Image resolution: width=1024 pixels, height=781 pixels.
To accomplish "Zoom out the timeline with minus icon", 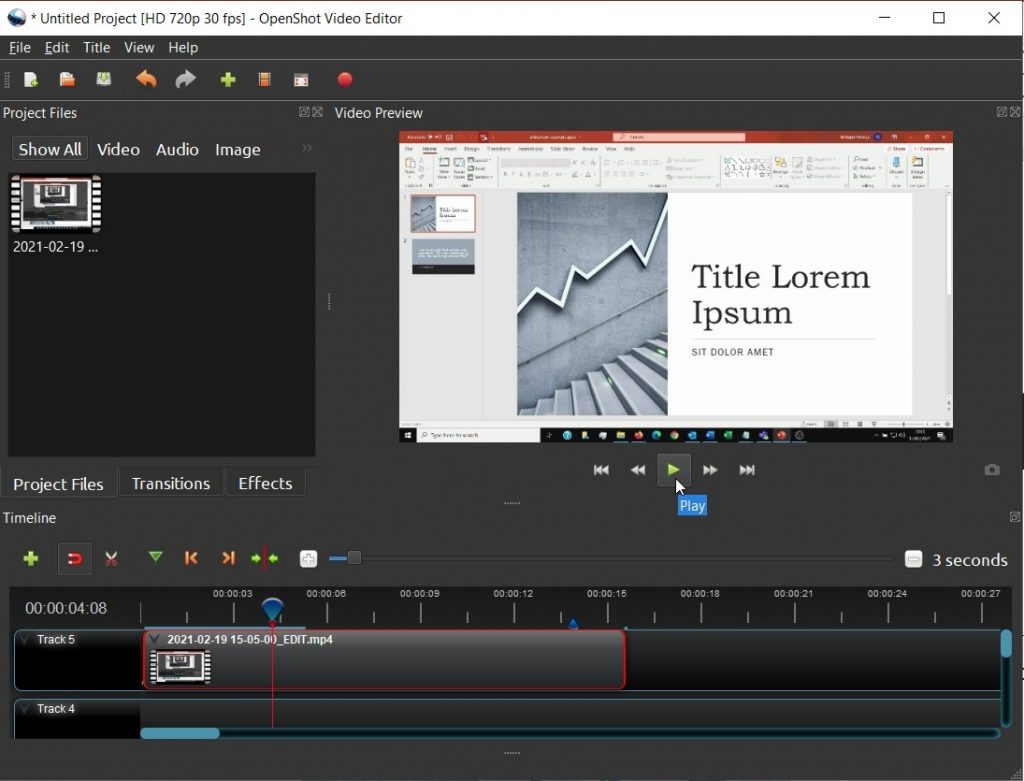I will pos(913,560).
